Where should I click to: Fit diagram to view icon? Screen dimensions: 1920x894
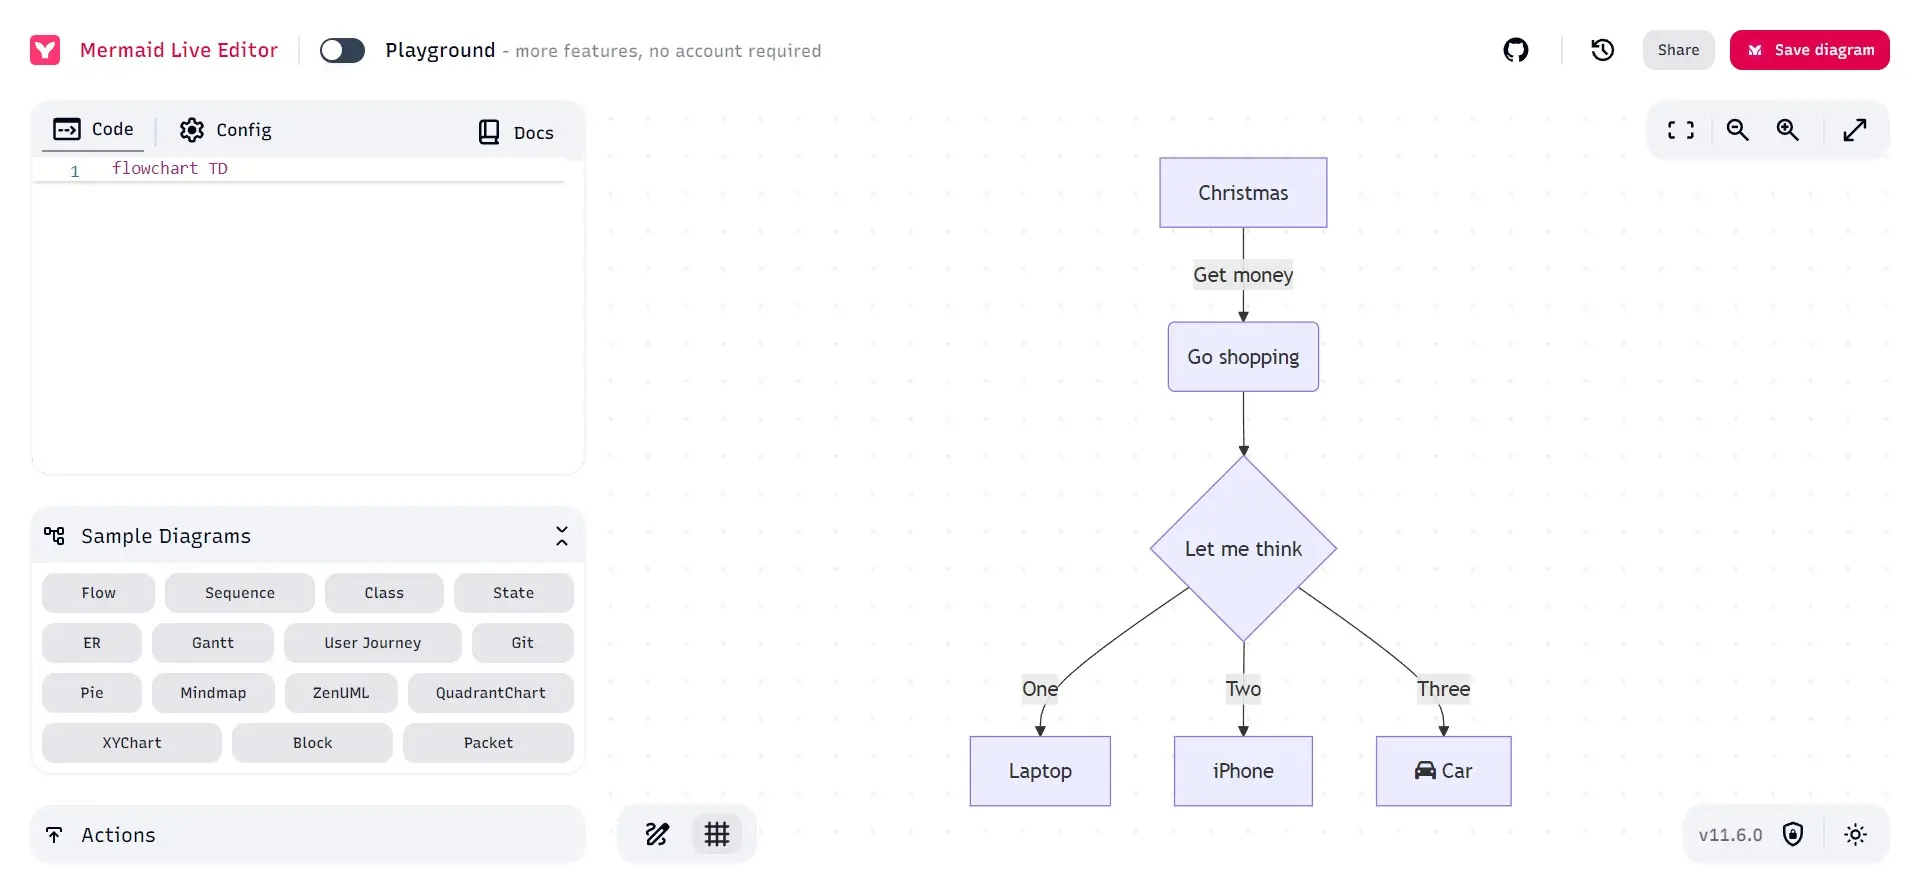(x=1681, y=130)
